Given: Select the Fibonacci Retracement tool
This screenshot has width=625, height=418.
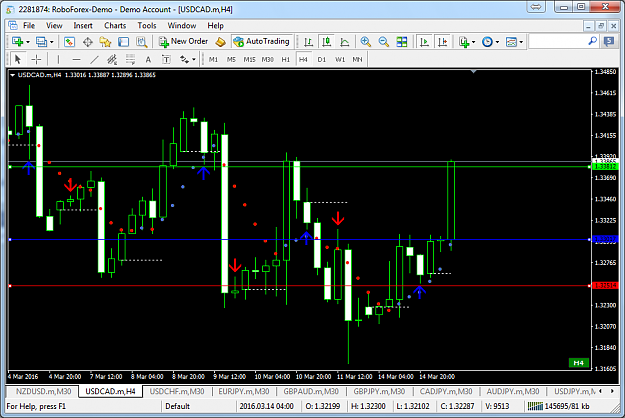Looking at the screenshot, I should pos(130,59).
